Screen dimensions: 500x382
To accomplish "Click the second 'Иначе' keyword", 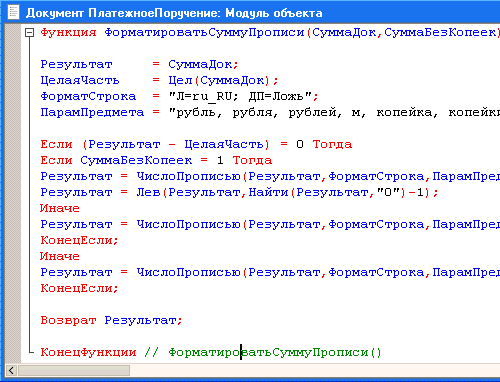I will pos(60,256).
